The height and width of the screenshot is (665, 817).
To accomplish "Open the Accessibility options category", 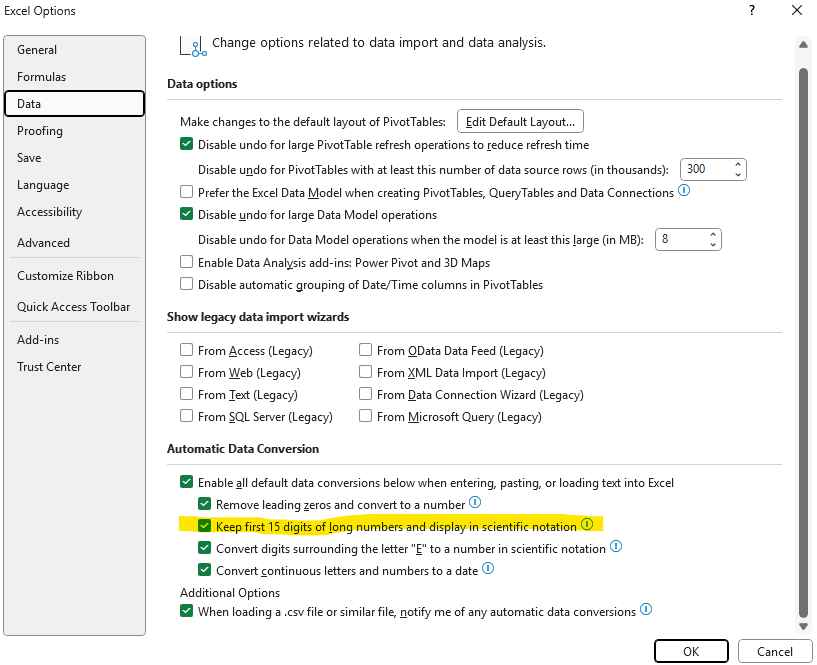I will (74, 212).
